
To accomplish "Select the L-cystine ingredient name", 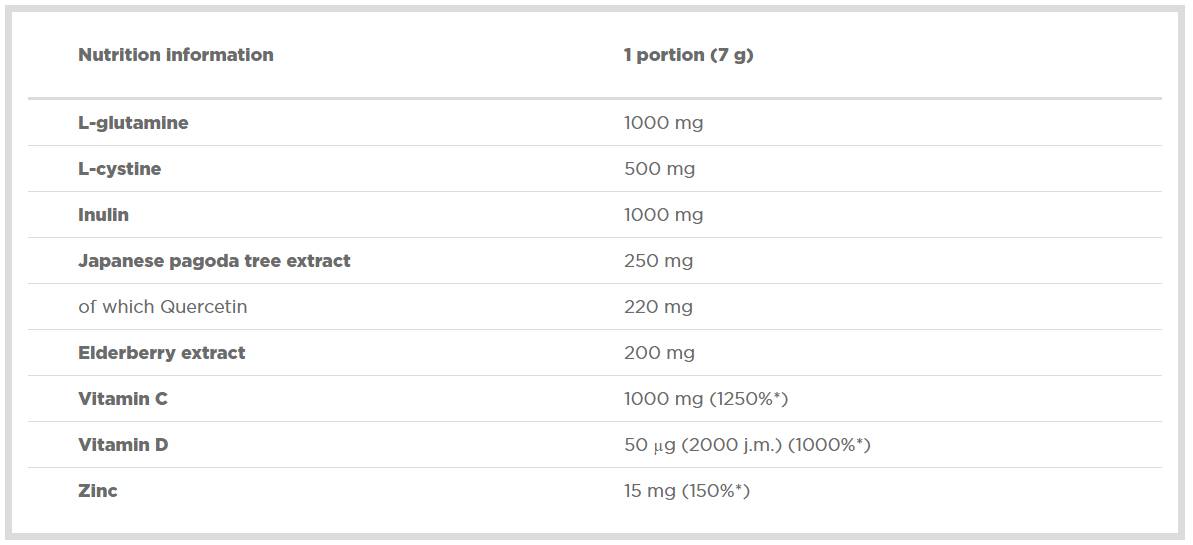I will pyautogui.click(x=119, y=169).
